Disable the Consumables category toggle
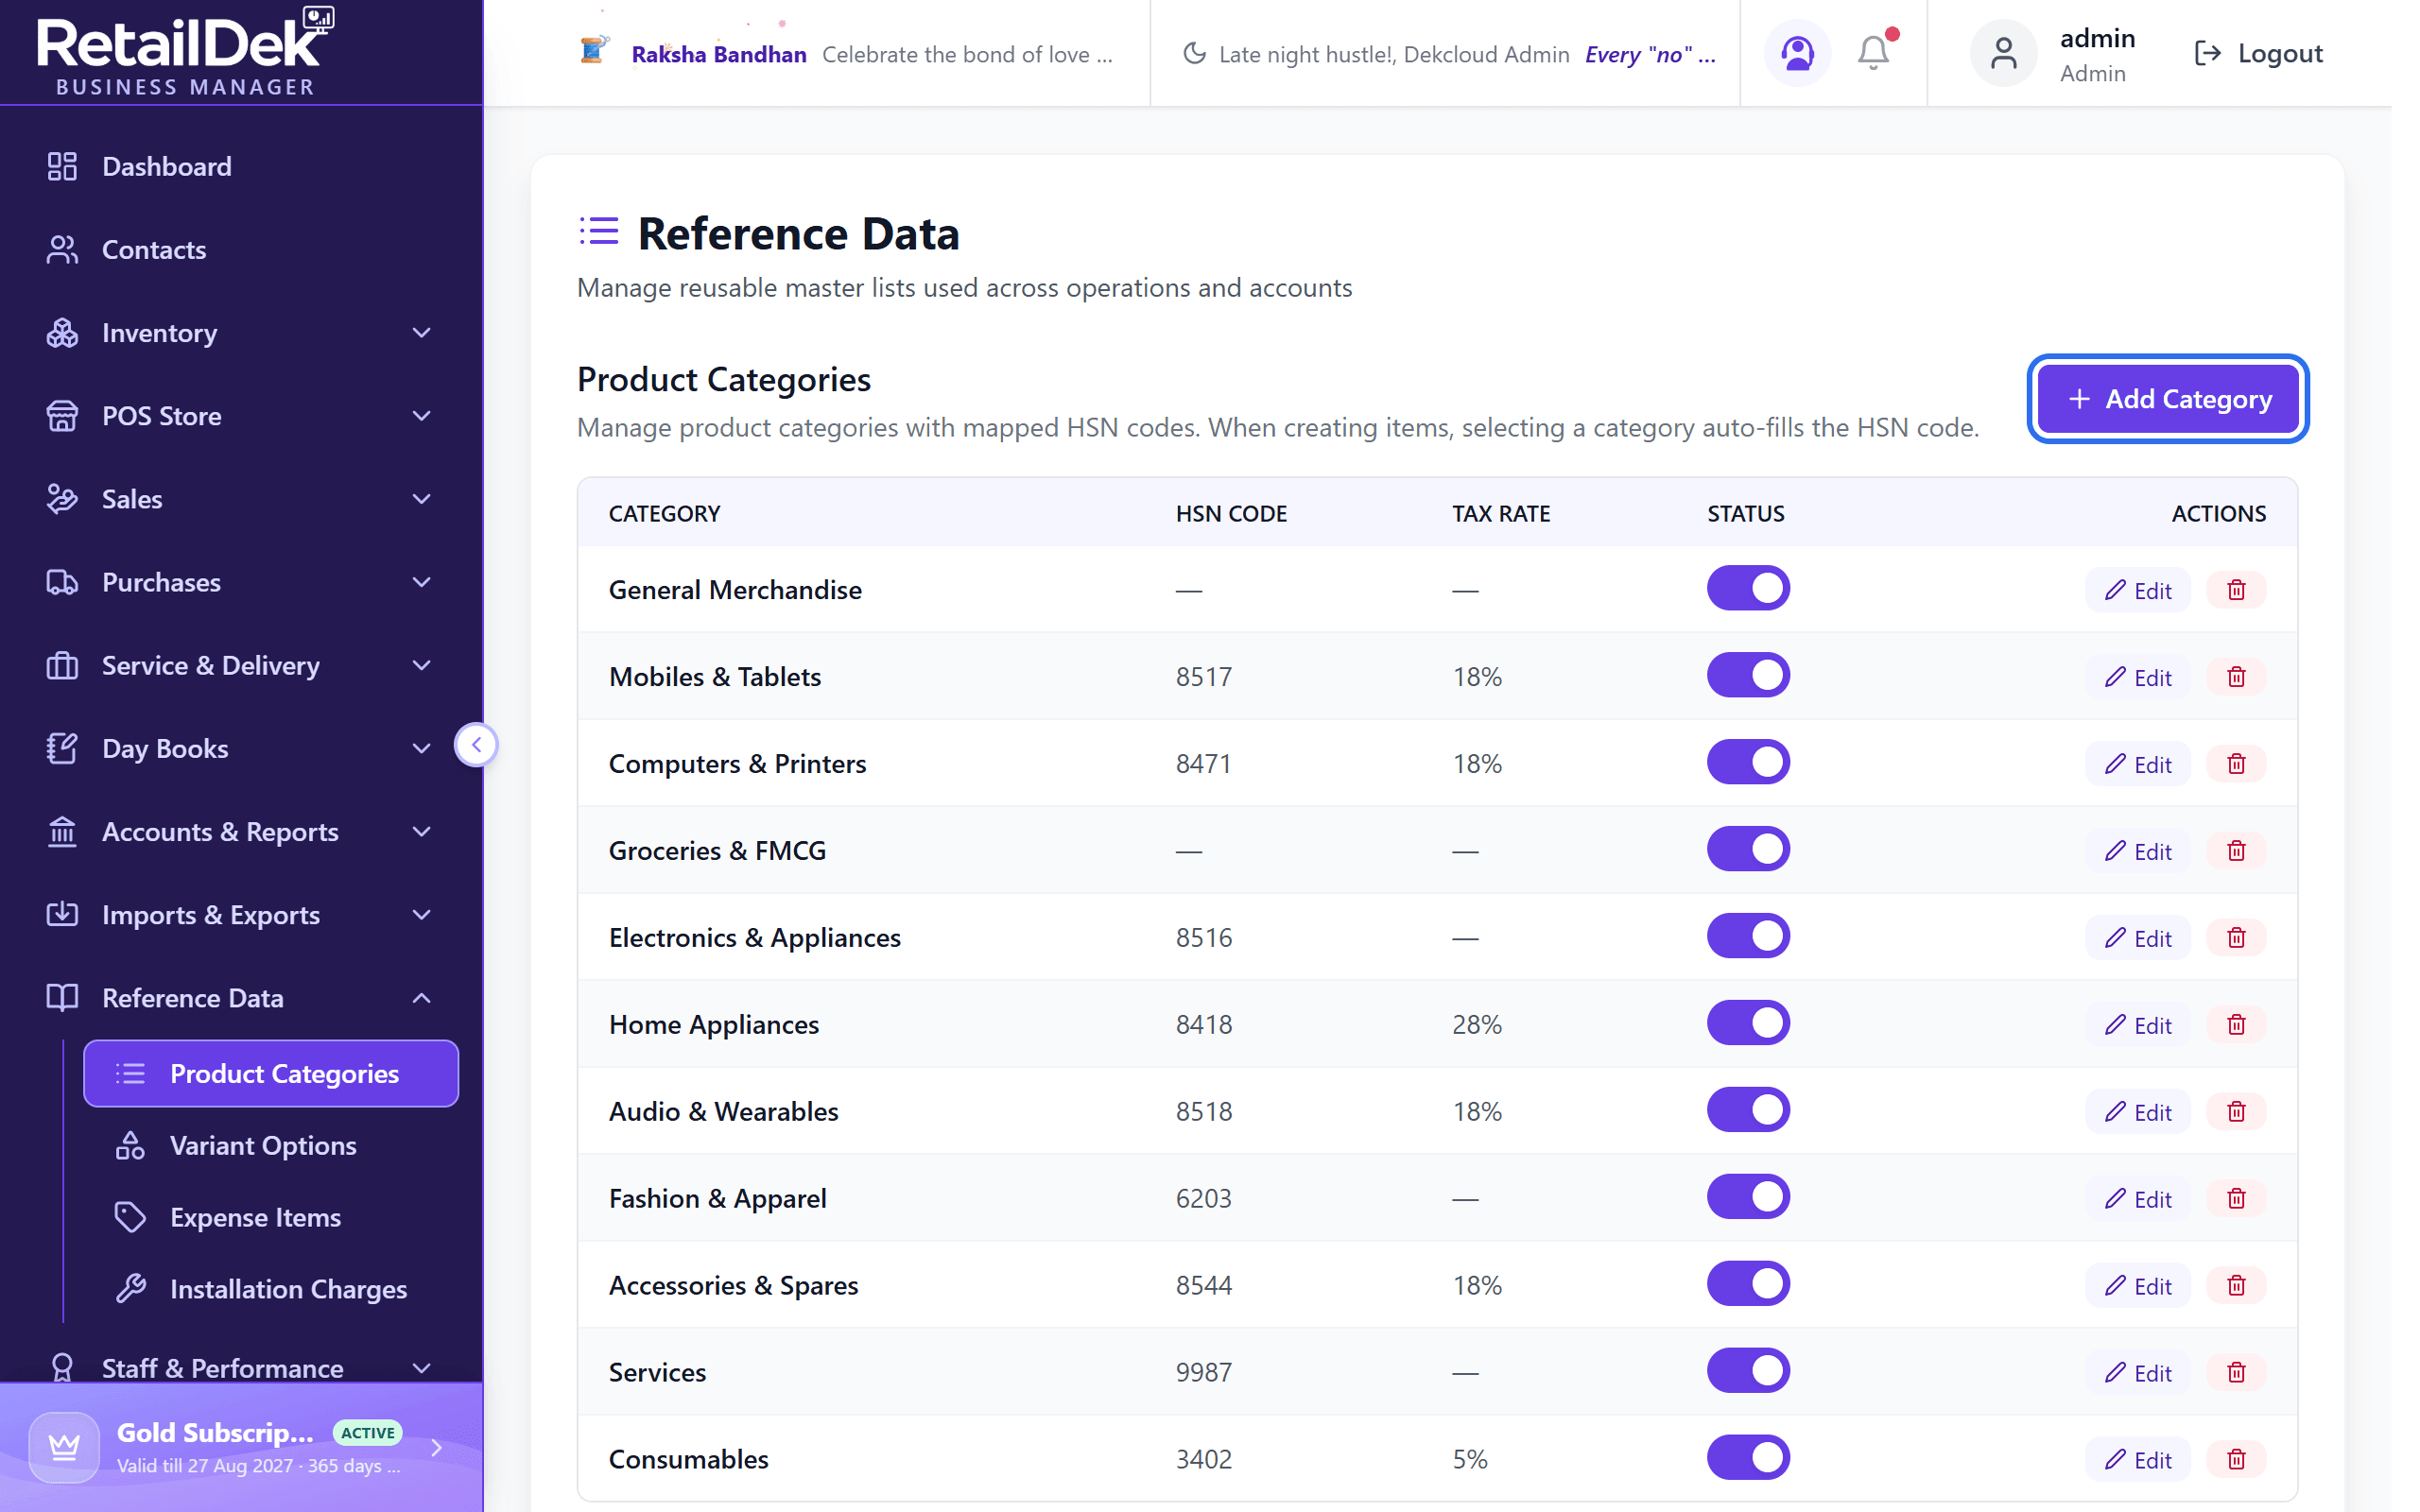2420x1512 pixels. (1747, 1458)
